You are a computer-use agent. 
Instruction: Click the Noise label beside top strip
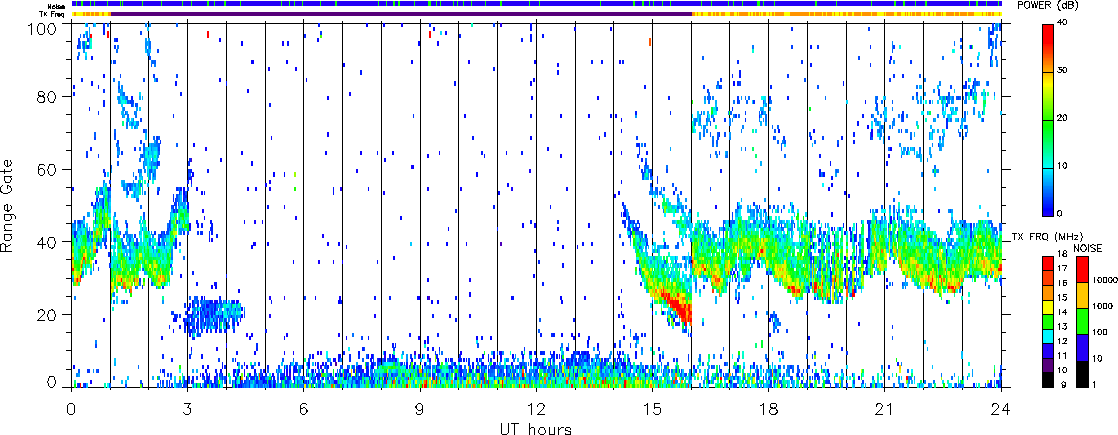pos(58,5)
